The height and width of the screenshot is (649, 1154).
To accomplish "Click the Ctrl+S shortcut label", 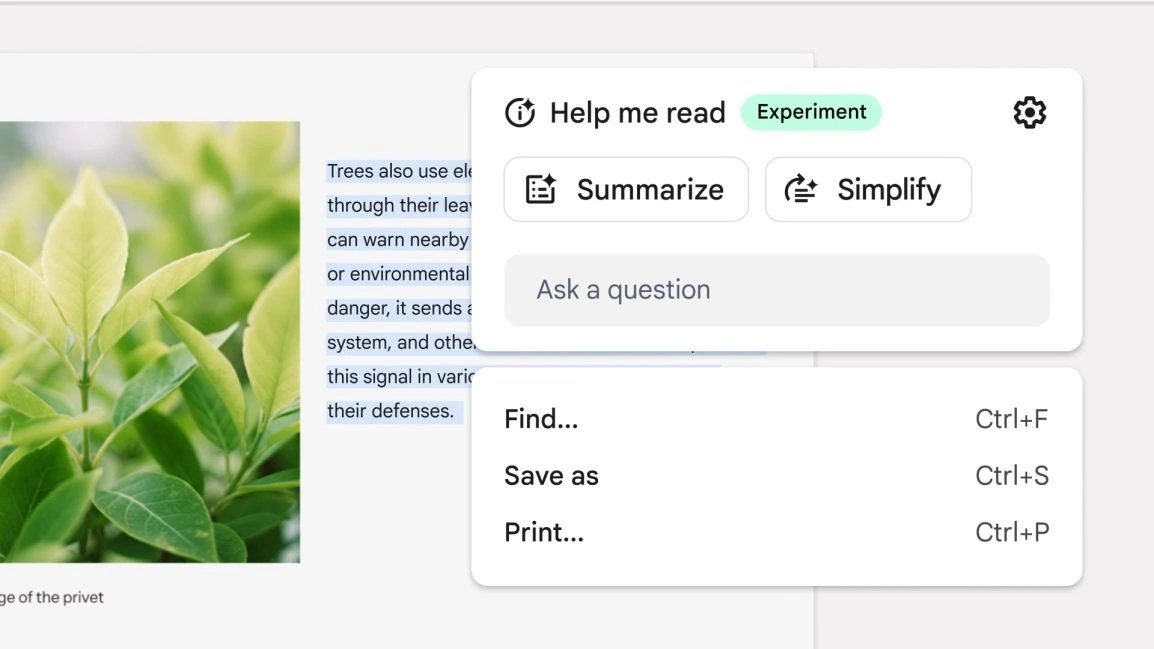I will [1011, 476].
